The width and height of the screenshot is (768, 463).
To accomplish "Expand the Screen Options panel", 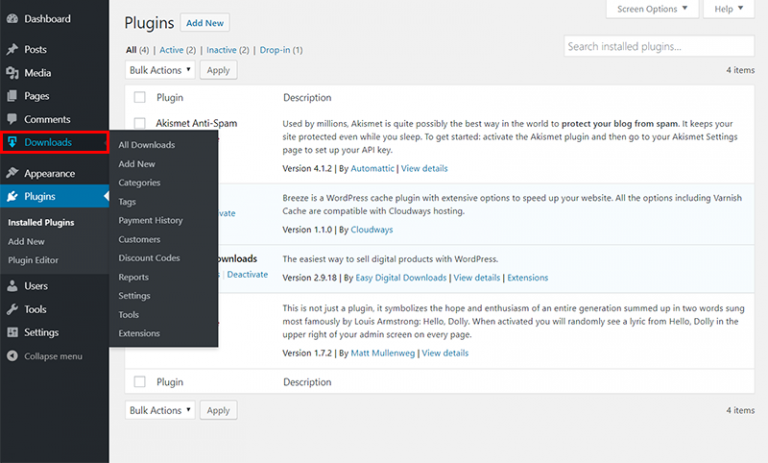I will 652,9.
